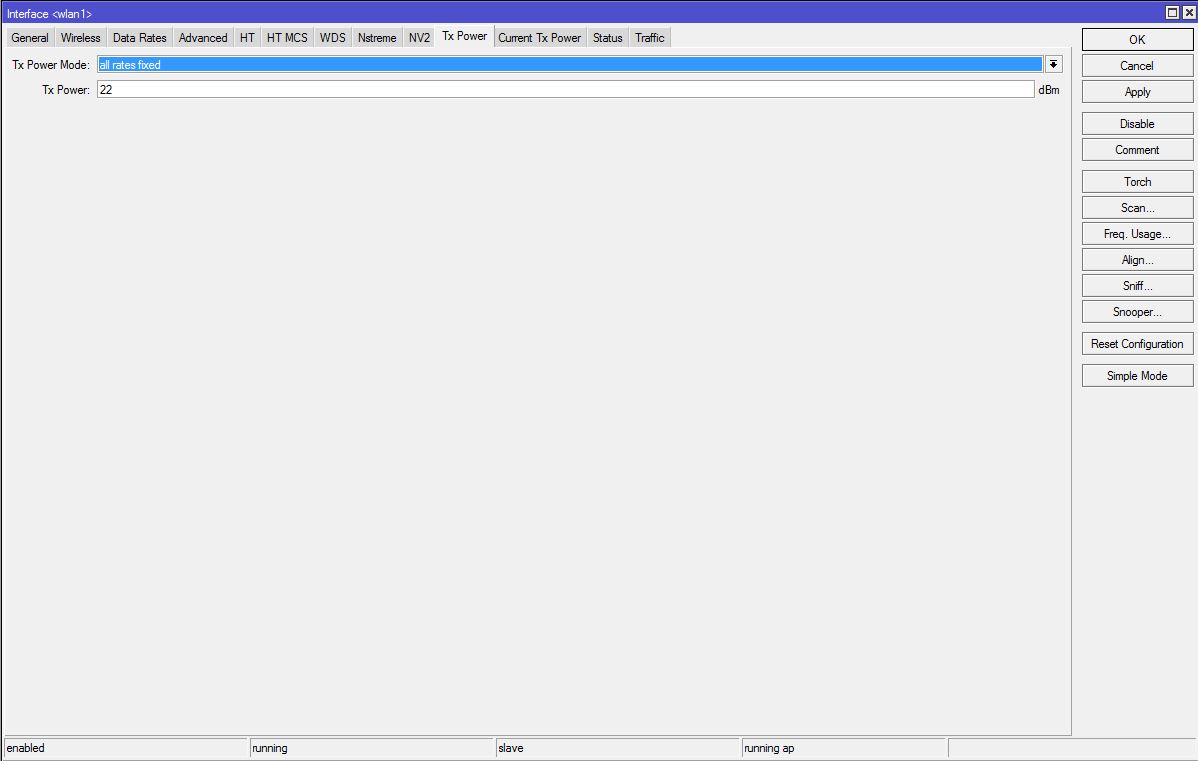Launch the Torch tool
The width and height of the screenshot is (1198, 761).
pyautogui.click(x=1137, y=182)
